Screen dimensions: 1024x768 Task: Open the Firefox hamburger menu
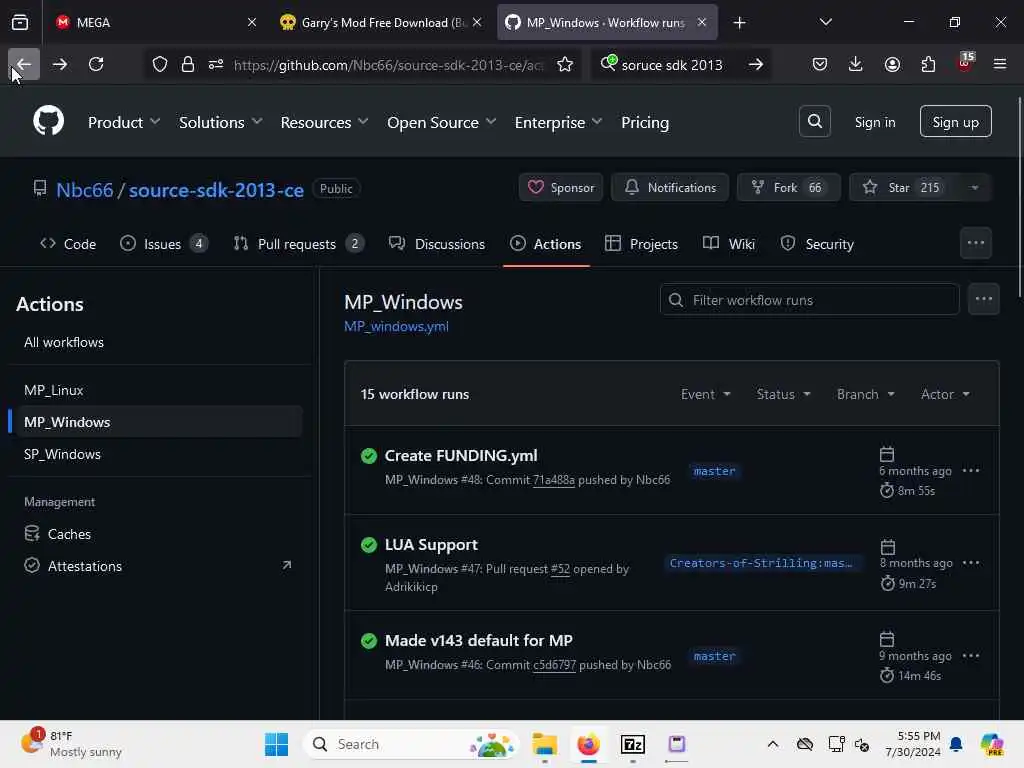[x=1000, y=64]
